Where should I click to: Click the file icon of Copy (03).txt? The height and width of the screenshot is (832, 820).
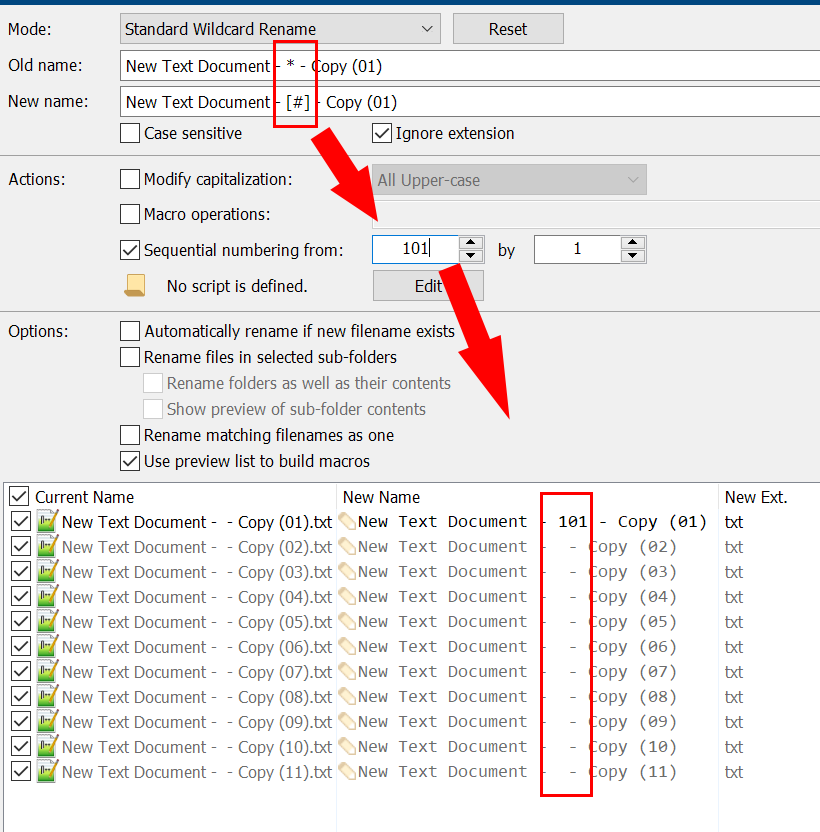47,571
